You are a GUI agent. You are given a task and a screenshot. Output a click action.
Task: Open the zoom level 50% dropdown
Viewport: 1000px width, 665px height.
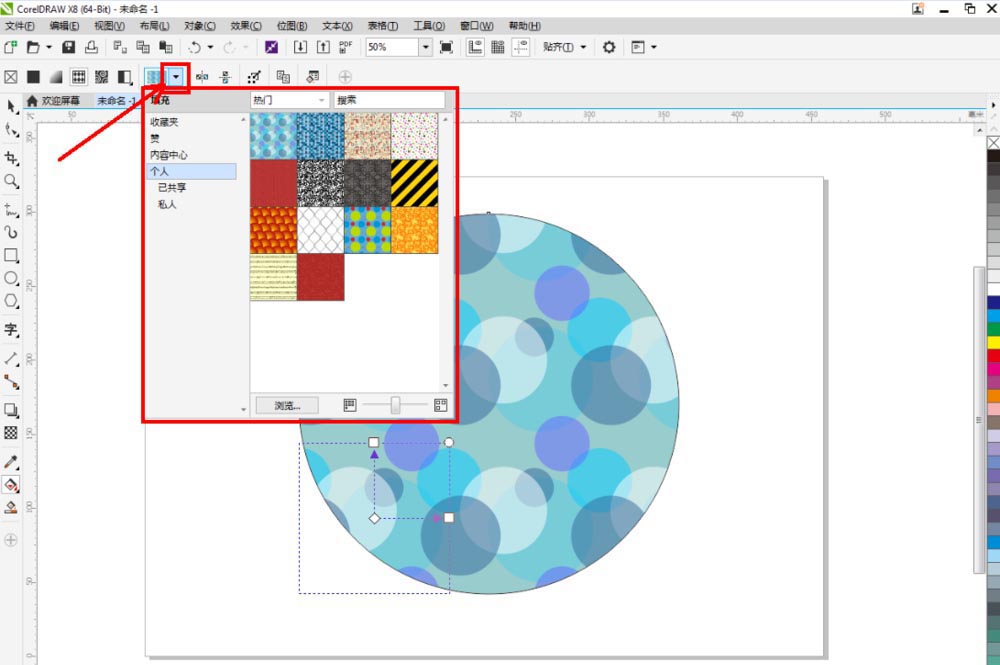coord(425,47)
